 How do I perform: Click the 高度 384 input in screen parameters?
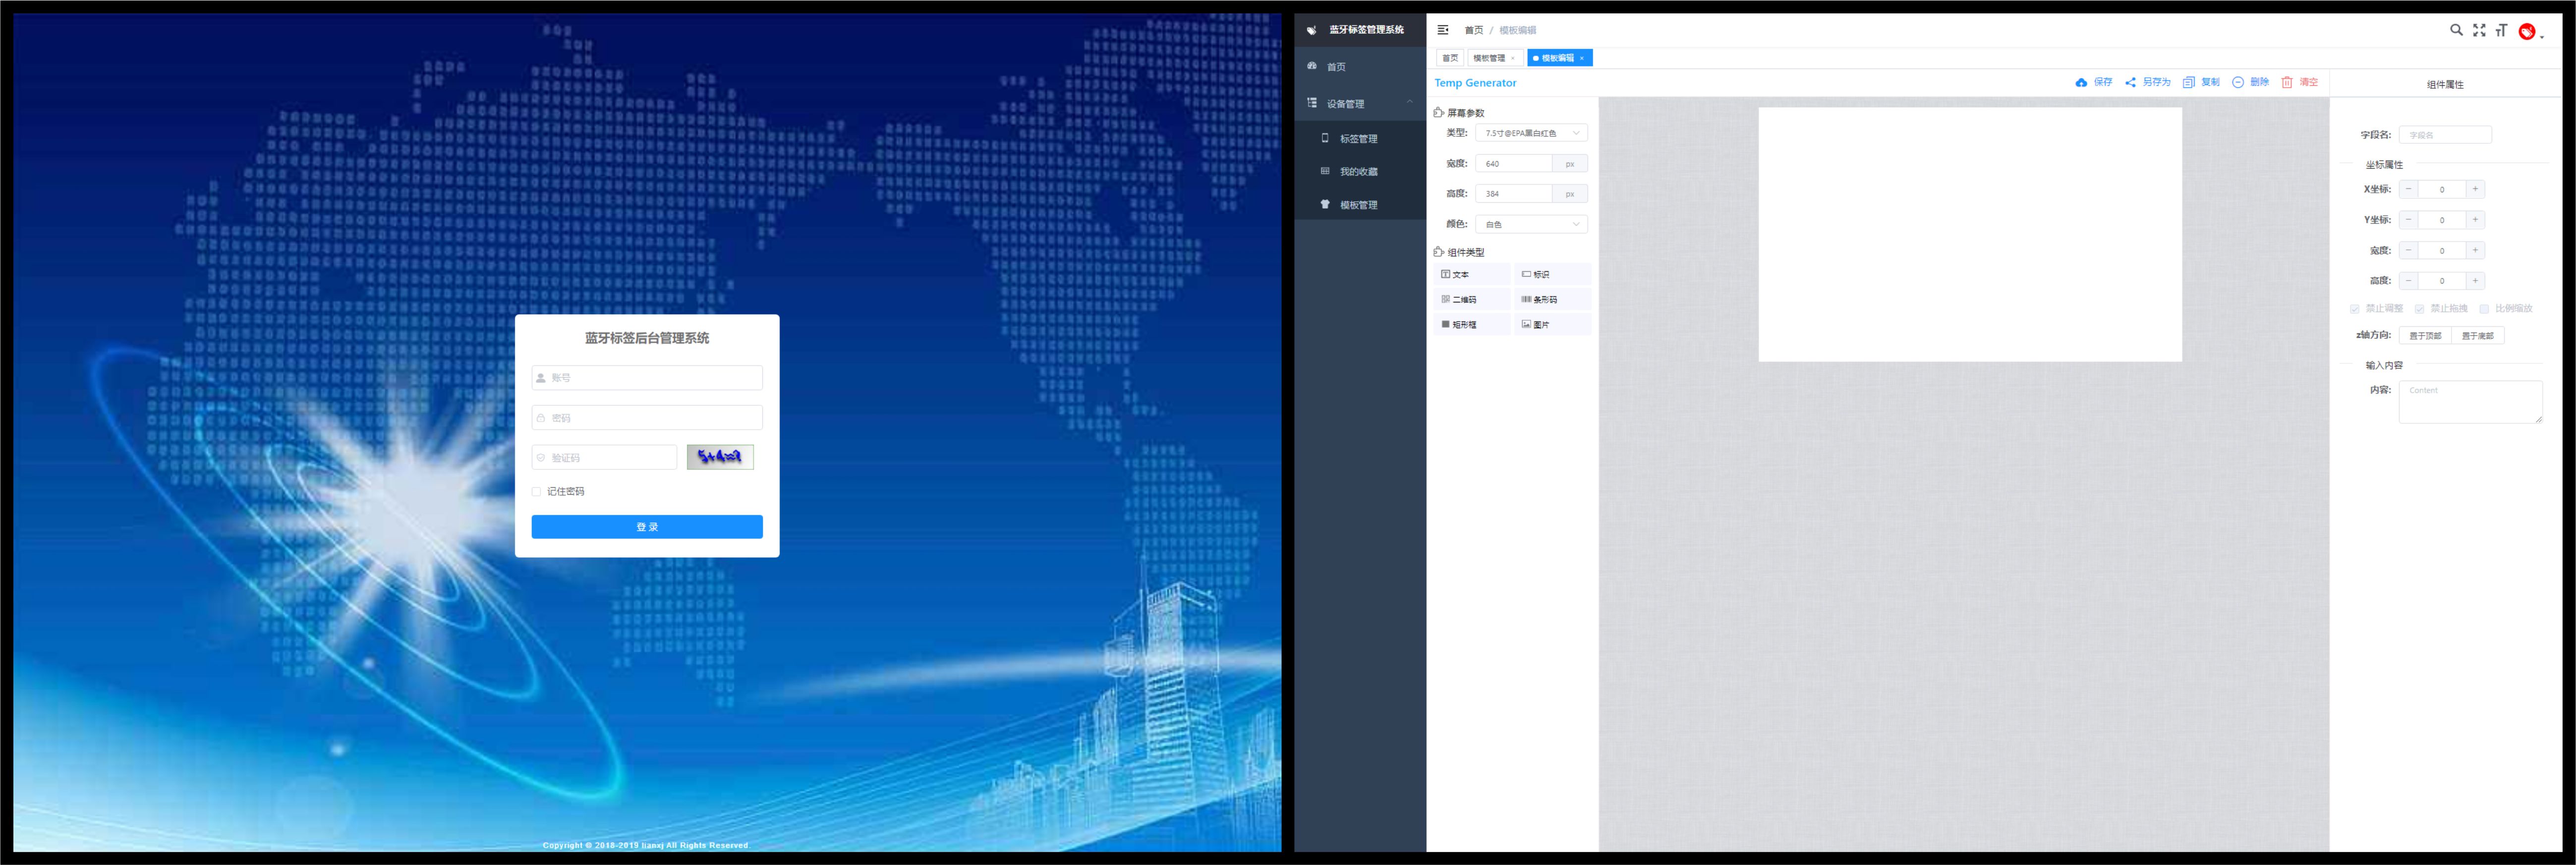[1514, 194]
